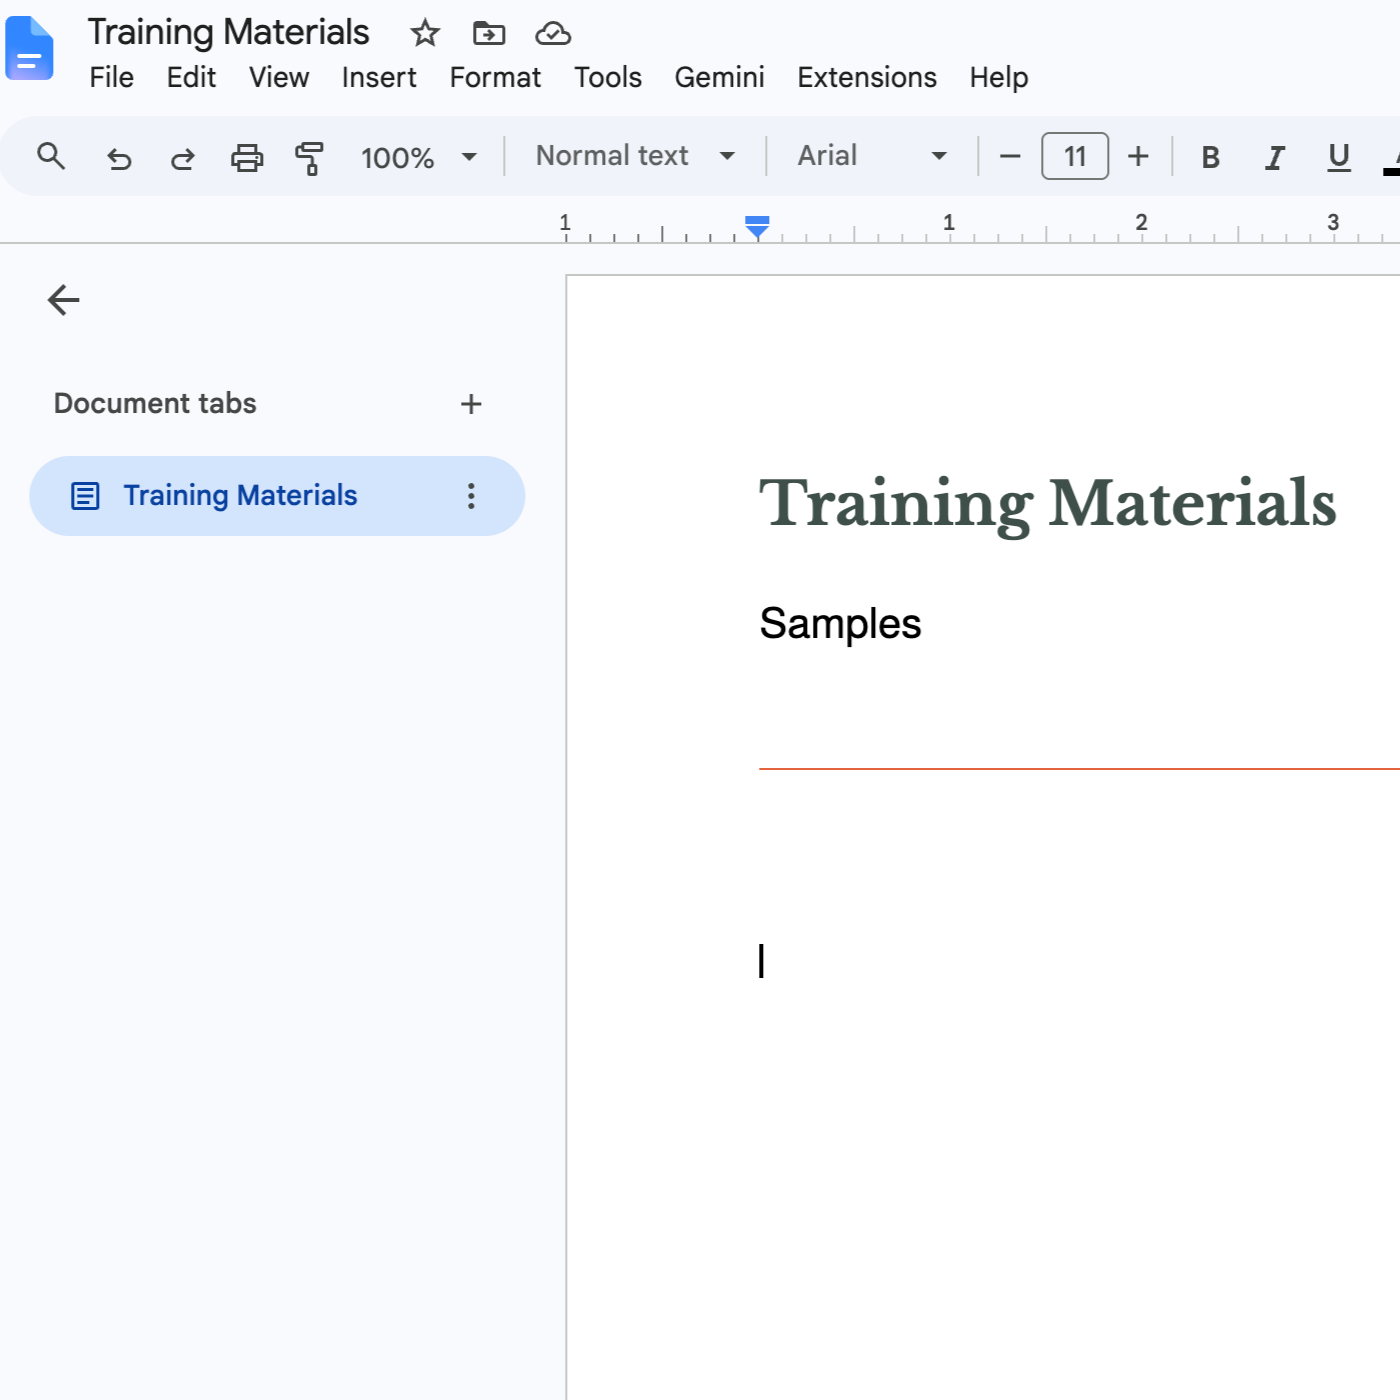The height and width of the screenshot is (1400, 1400).
Task: Rename the document title Training Materials
Action: click(228, 32)
